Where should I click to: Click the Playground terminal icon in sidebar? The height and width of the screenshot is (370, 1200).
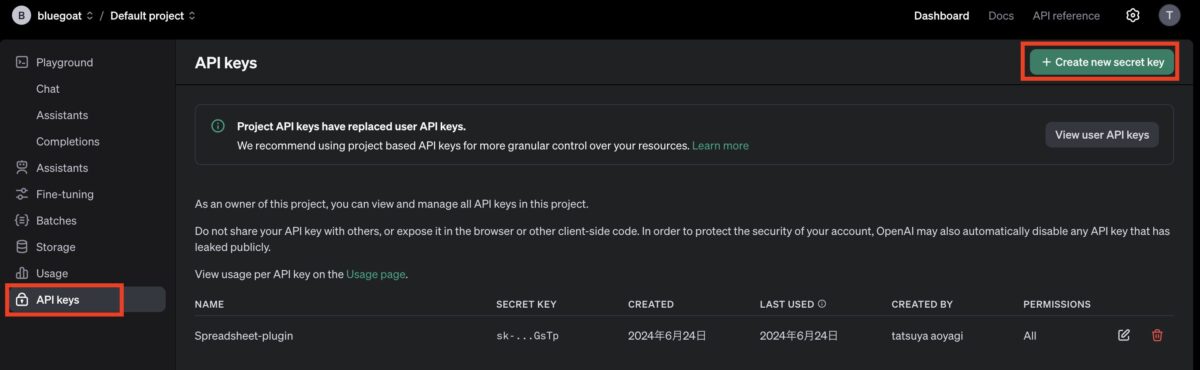22,62
